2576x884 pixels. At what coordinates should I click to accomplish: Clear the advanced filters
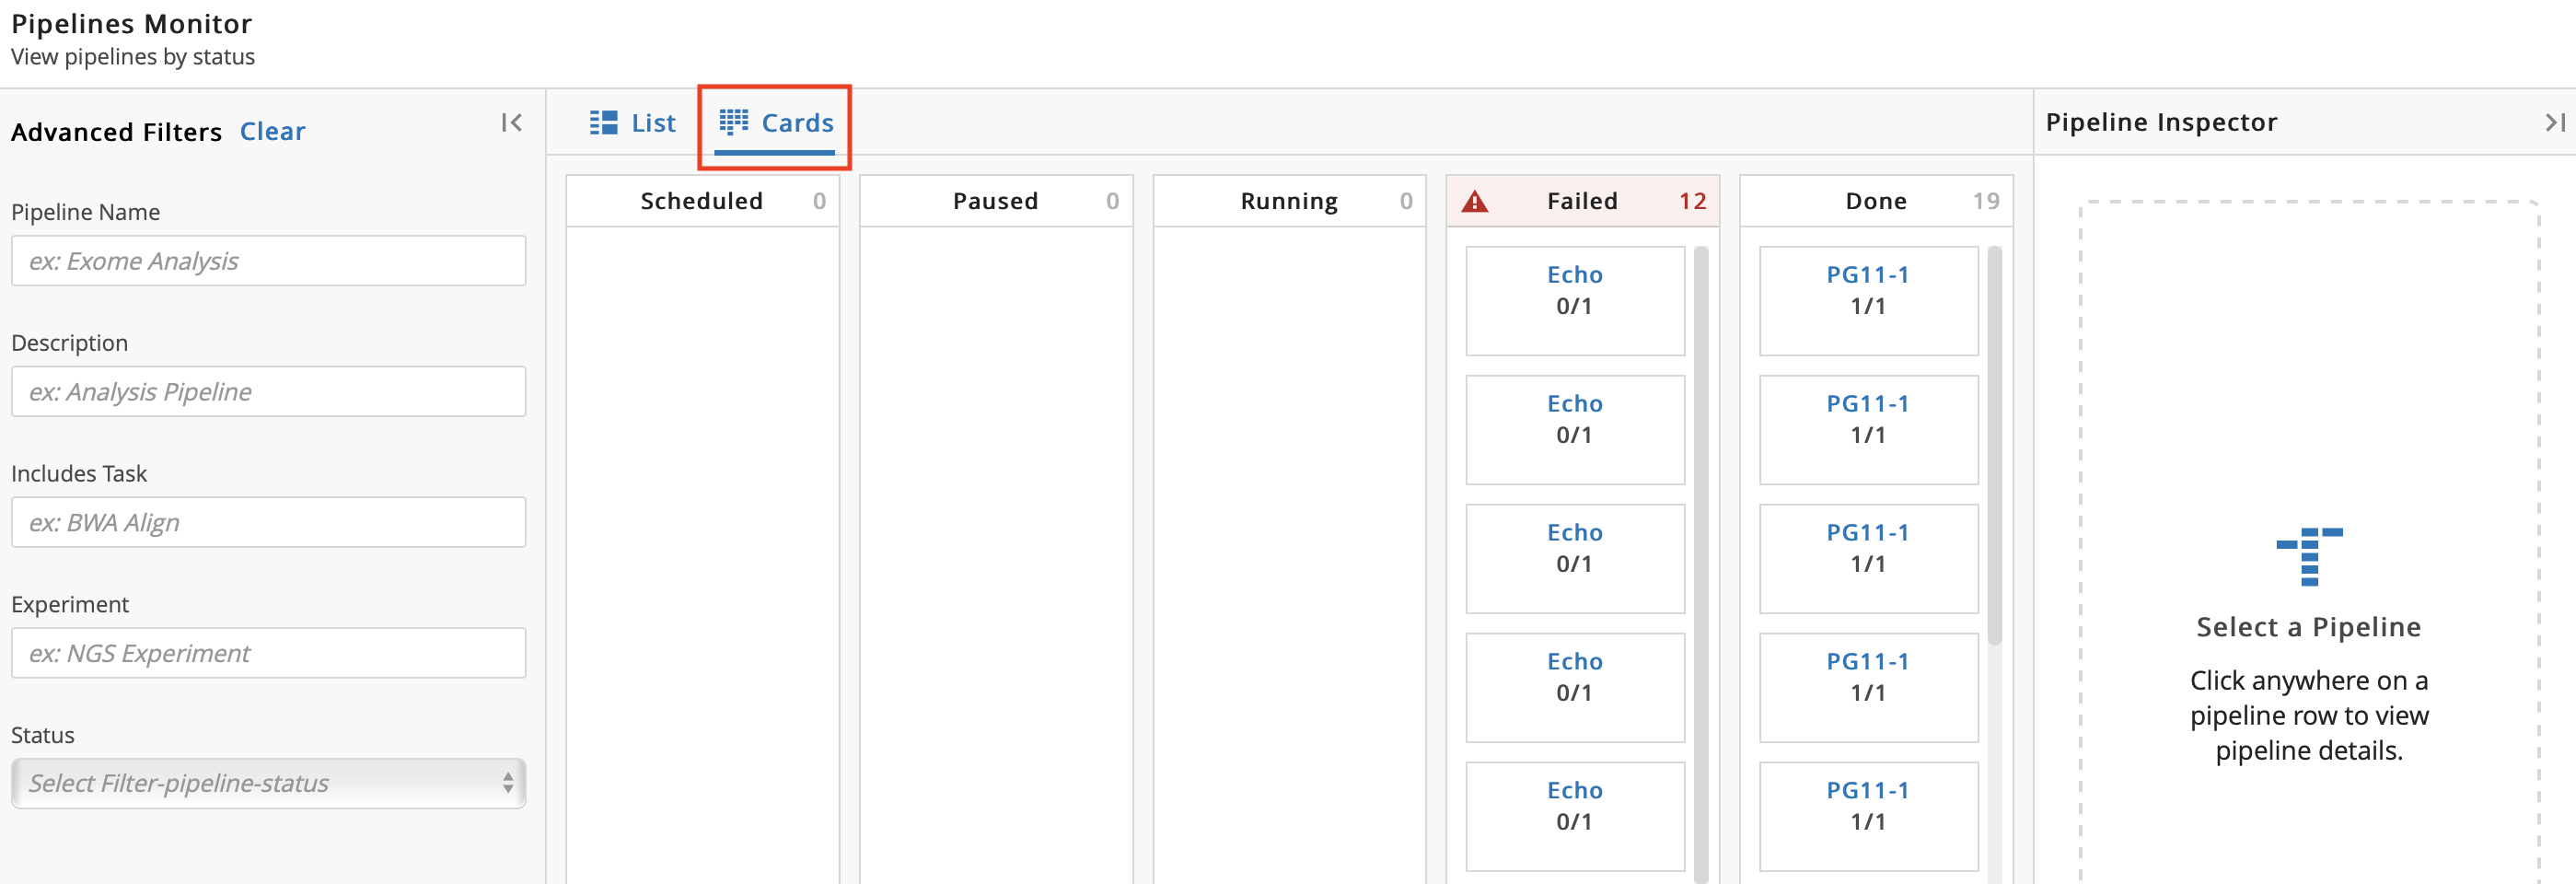tap(272, 131)
